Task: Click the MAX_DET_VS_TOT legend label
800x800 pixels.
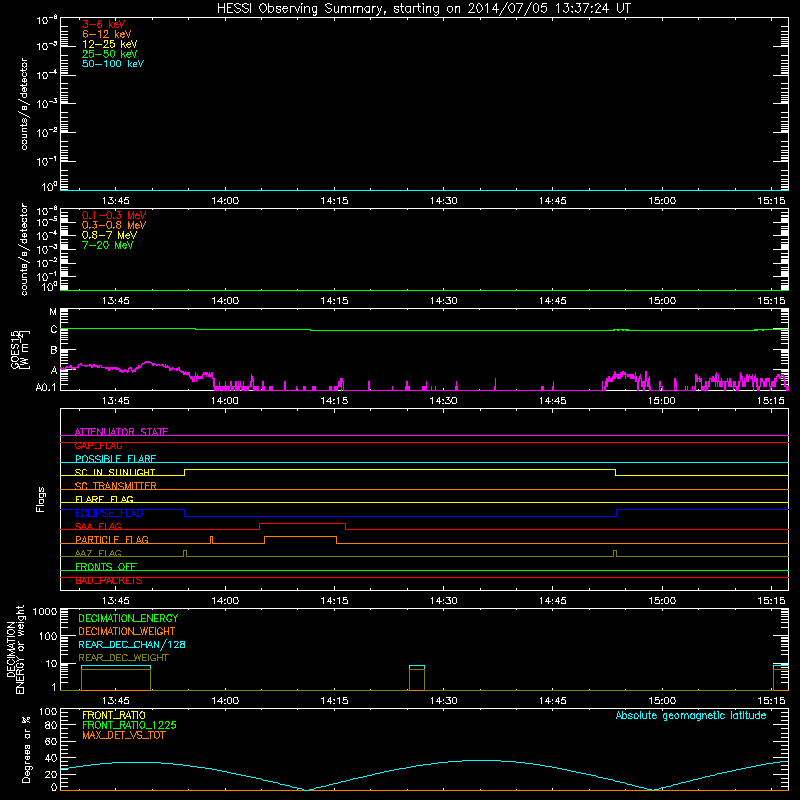Action: click(x=123, y=735)
